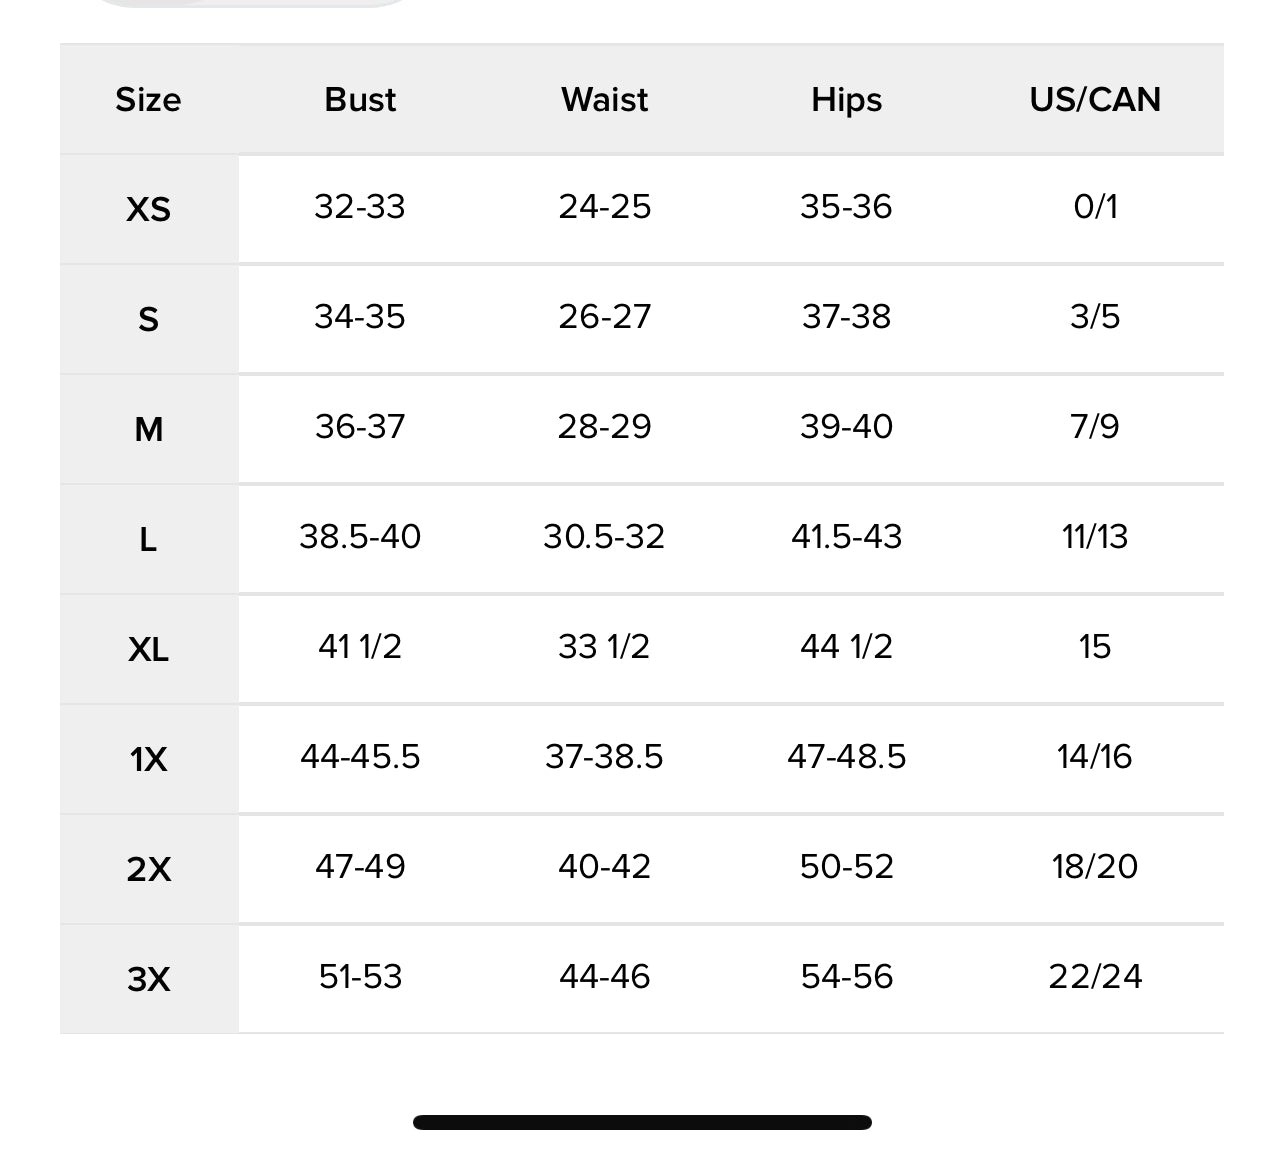Screen dimensions: 1284x1154
Task: Tap the Waist column header
Action: 604,100
